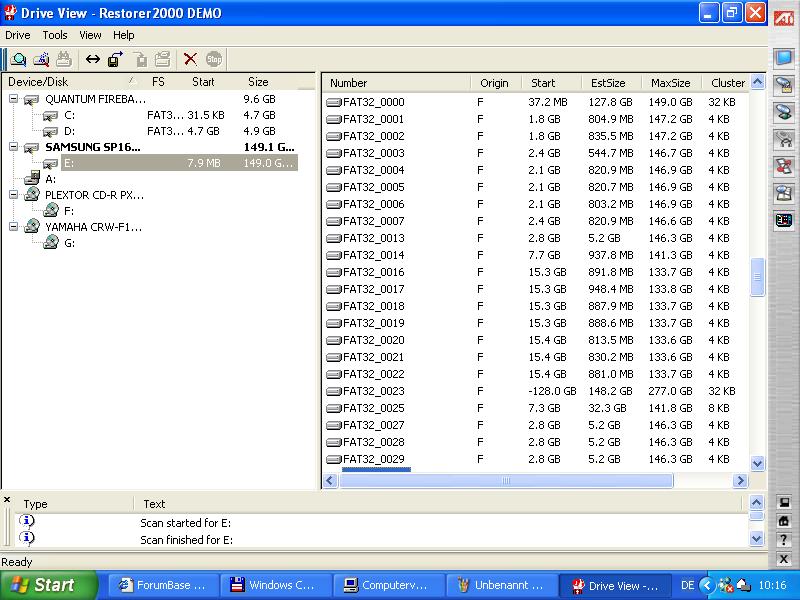Screen dimensions: 800x600
Task: Switch to the ForumBase taskbar window
Action: click(x=163, y=585)
